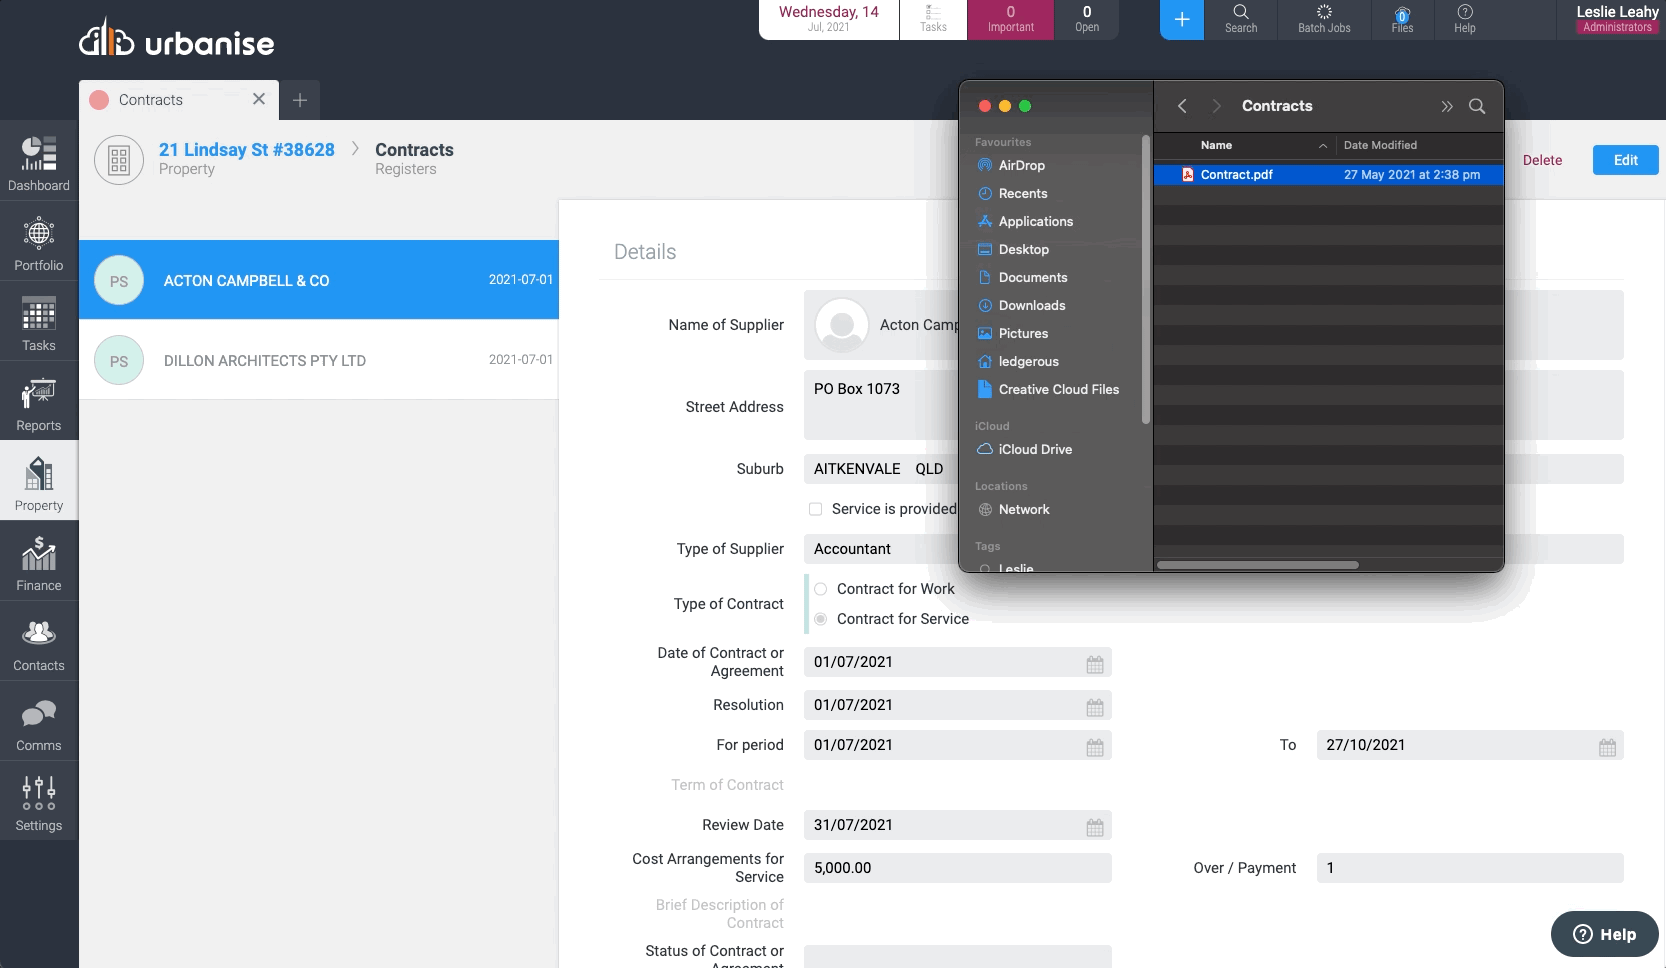
Task: Select the Contract for Work radio
Action: coord(820,589)
